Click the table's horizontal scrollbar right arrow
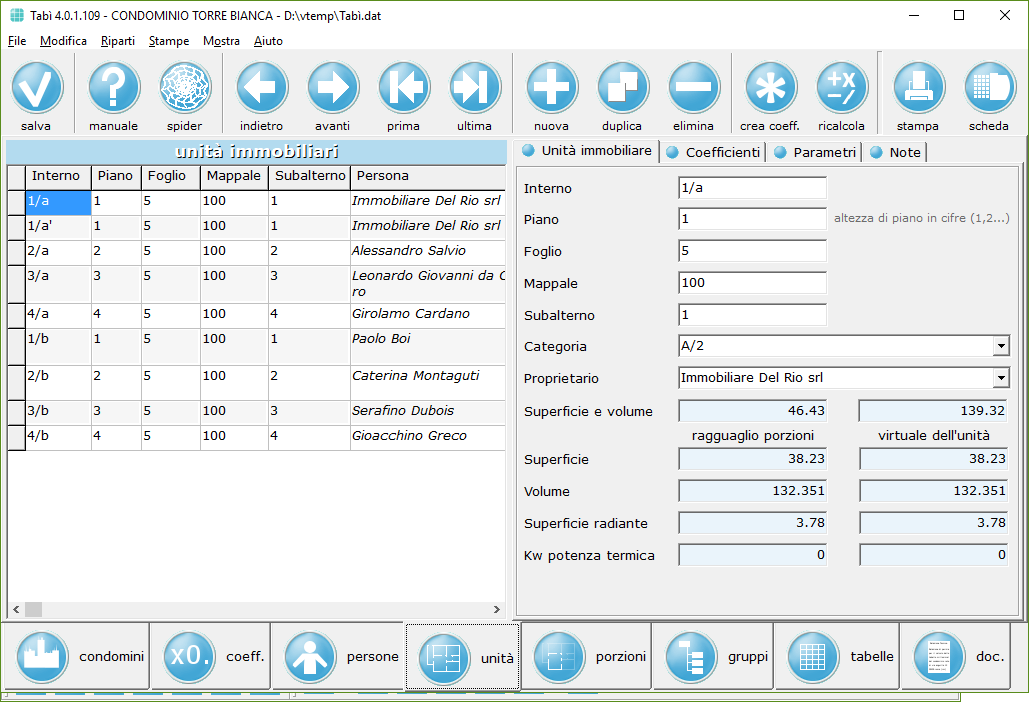1029x702 pixels. (497, 609)
